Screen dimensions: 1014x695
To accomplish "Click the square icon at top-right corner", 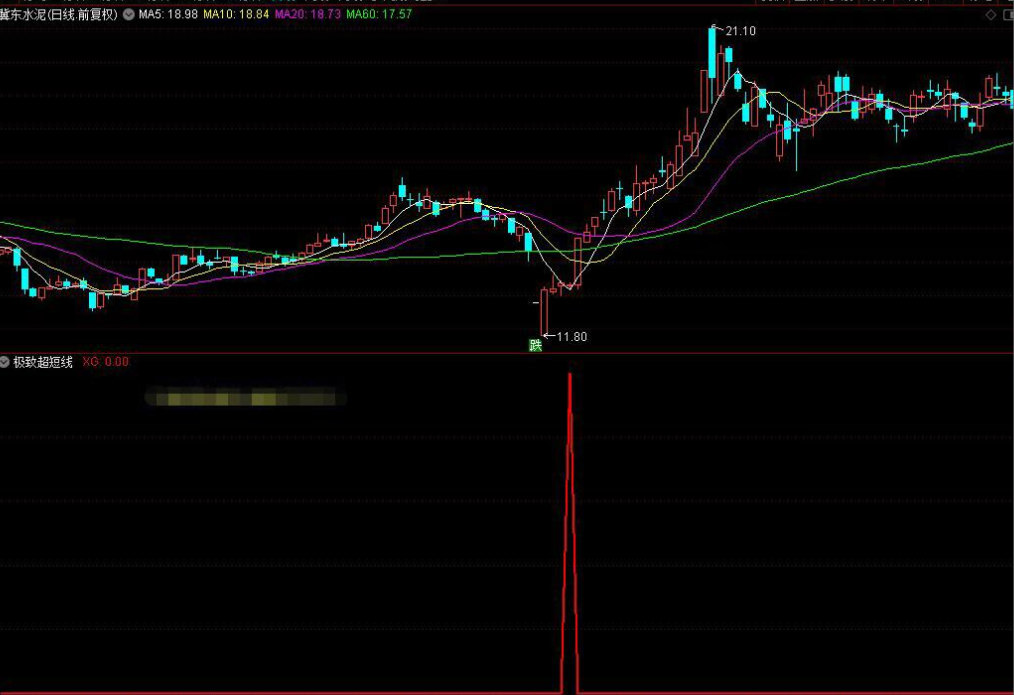I will tap(1006, 15).
